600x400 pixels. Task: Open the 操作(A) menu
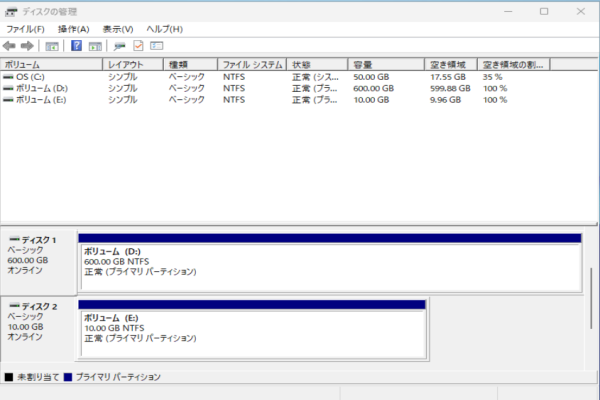pyautogui.click(x=73, y=29)
